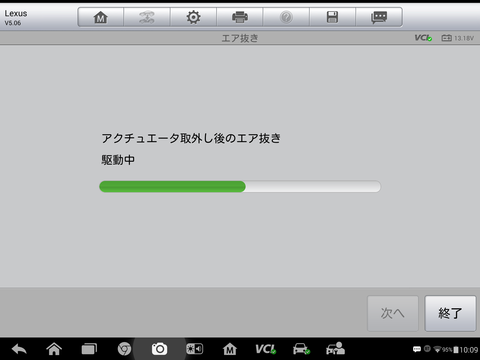Tap the 駆動中 status text

coord(118,160)
